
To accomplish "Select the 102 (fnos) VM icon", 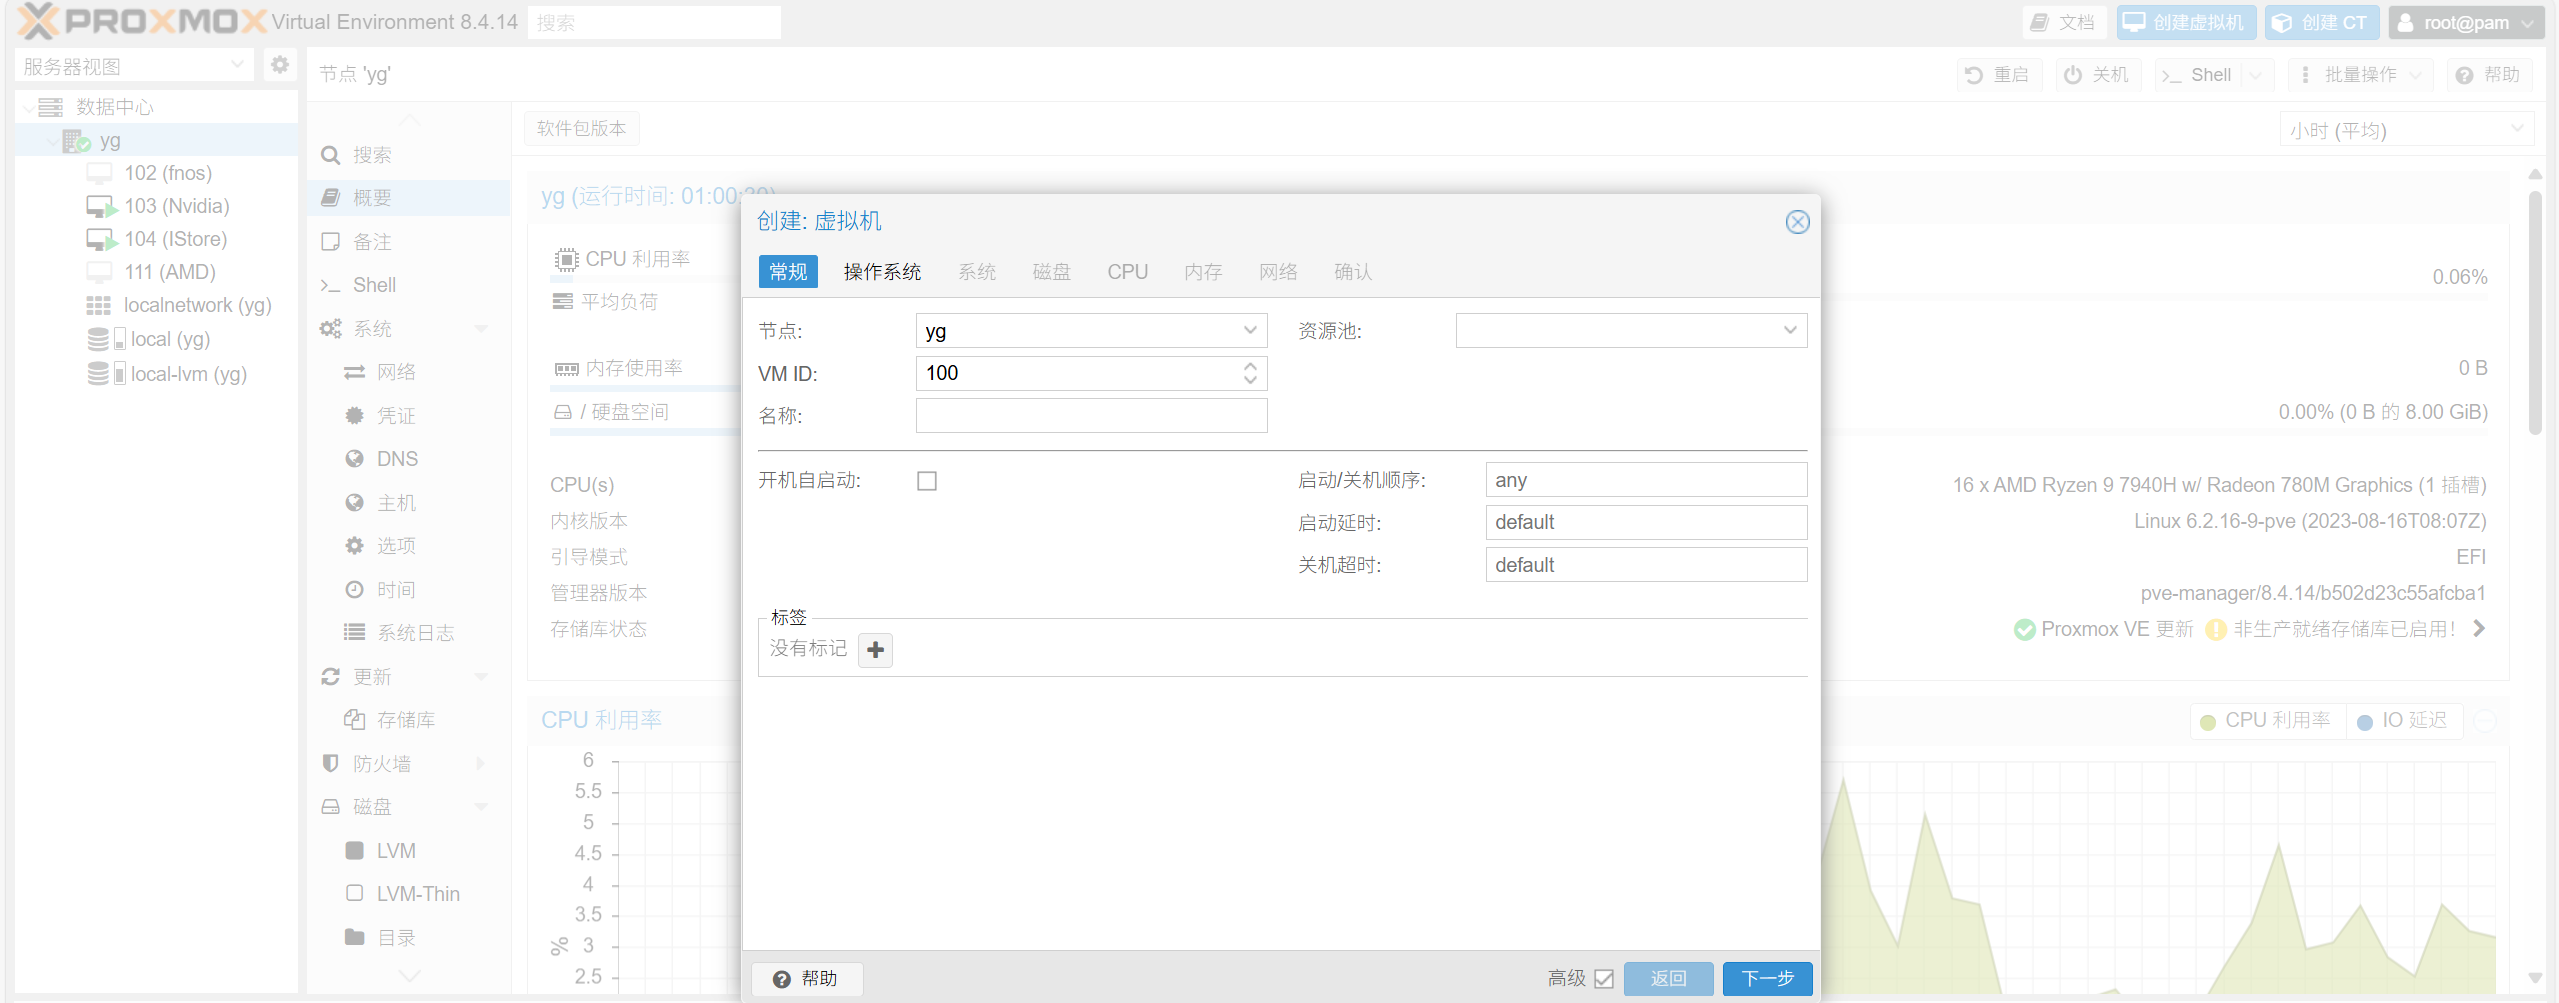I will coord(99,173).
